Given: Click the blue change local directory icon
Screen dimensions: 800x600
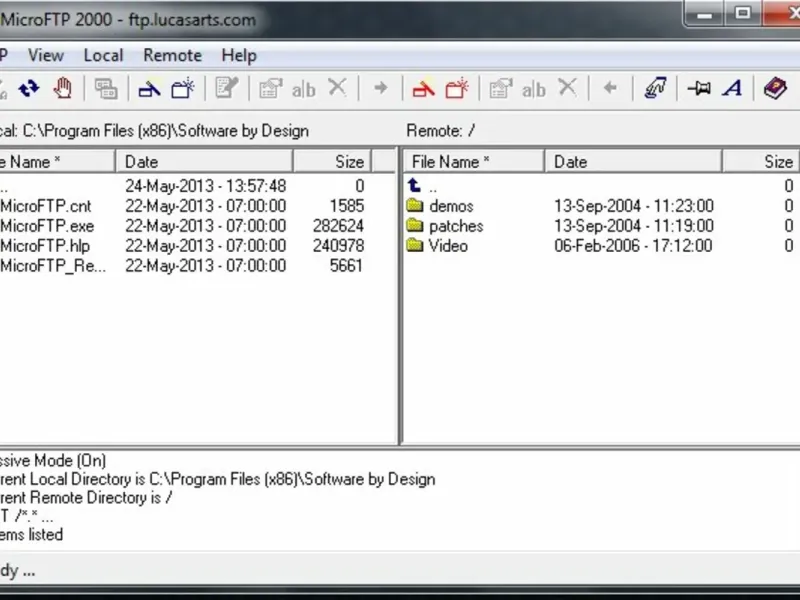Looking at the screenshot, I should (x=149, y=89).
